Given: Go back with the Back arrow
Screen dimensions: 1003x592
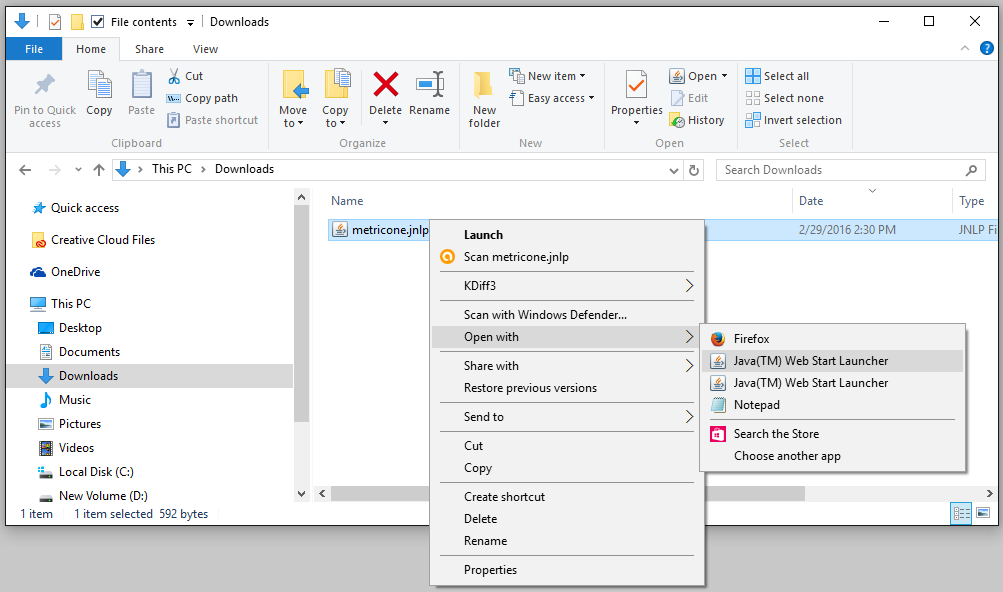Looking at the screenshot, I should click(25, 170).
